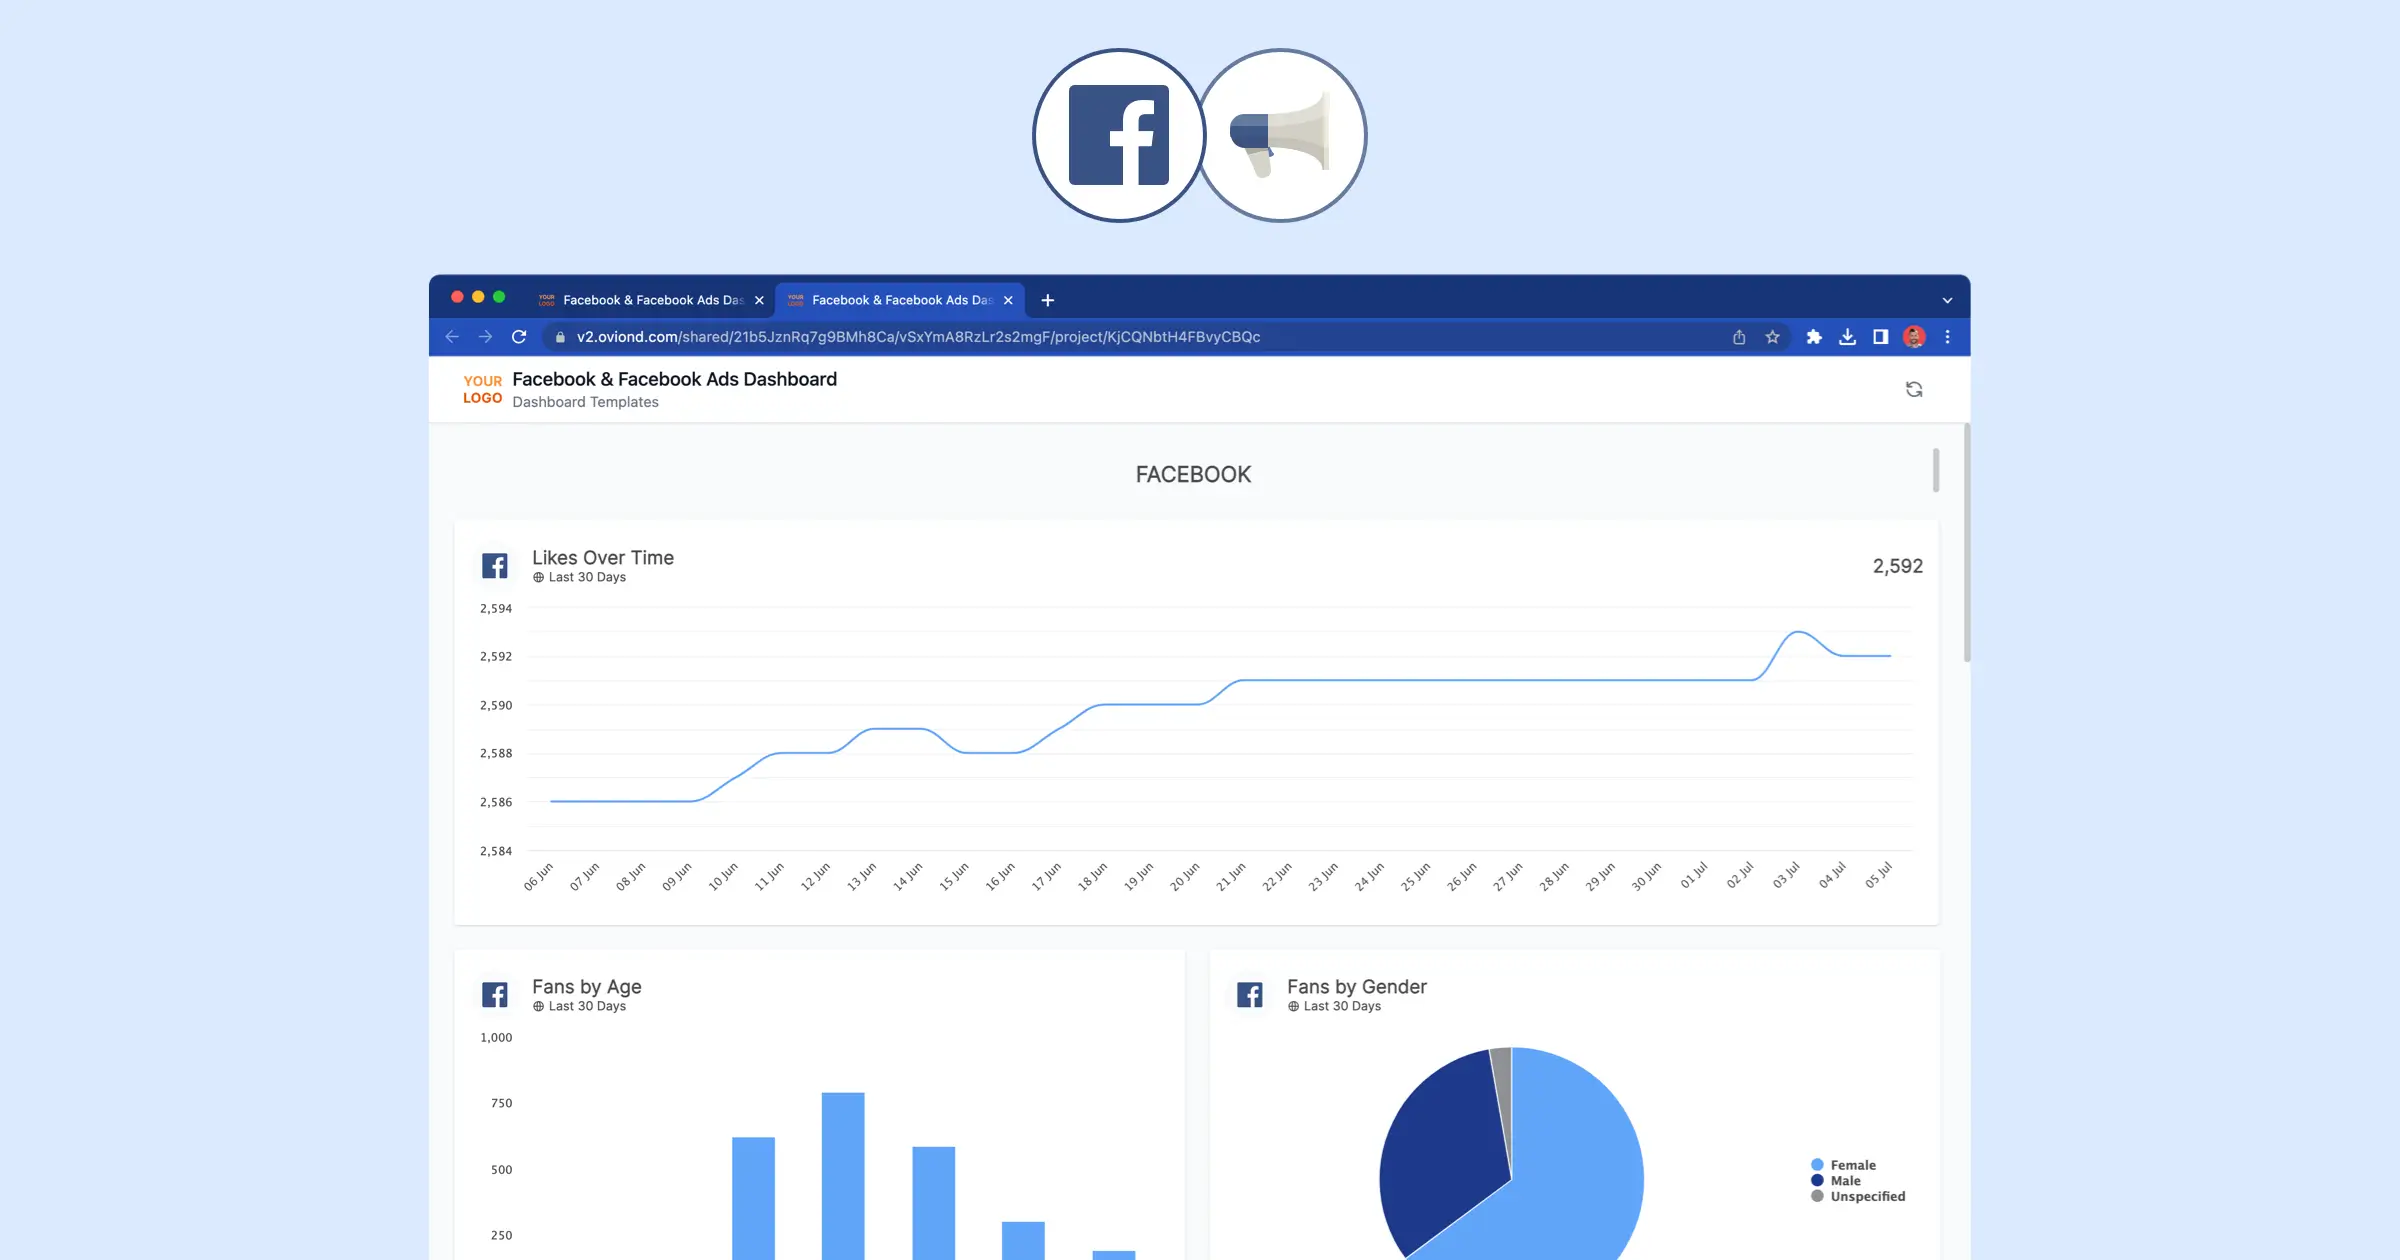Click the FACEBOOK section heading
The width and height of the screenshot is (2400, 1260).
point(1193,475)
